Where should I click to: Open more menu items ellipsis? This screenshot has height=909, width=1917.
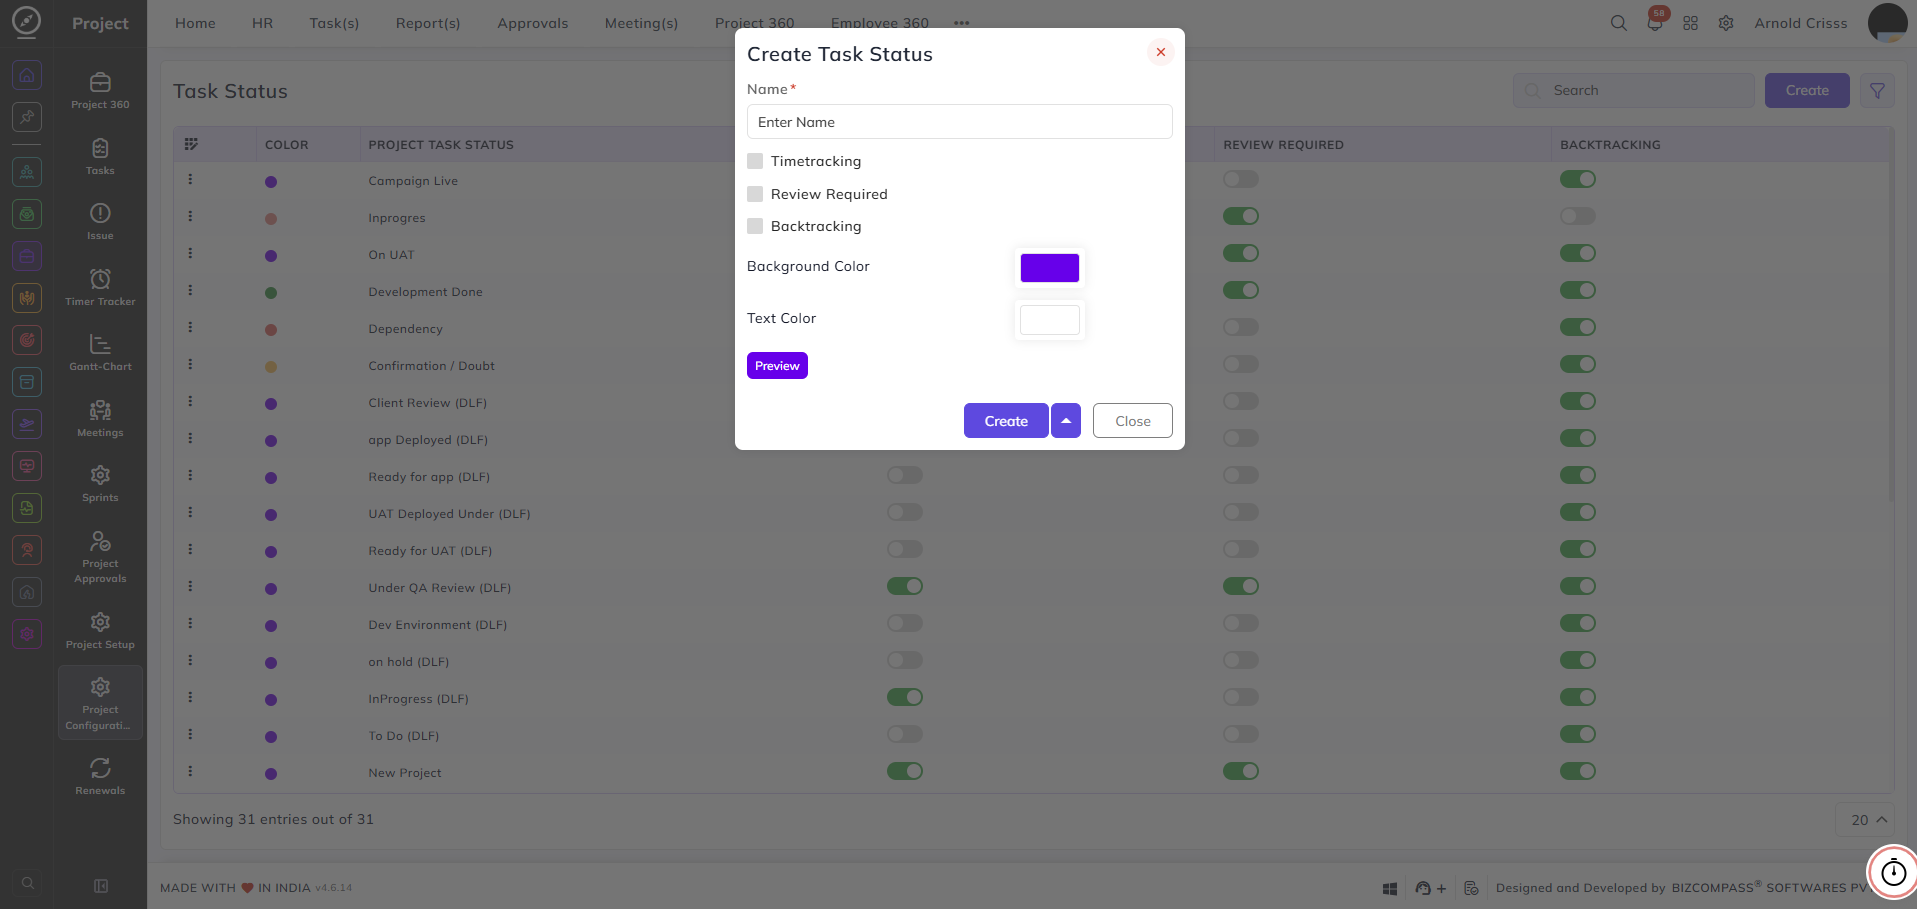(x=962, y=23)
